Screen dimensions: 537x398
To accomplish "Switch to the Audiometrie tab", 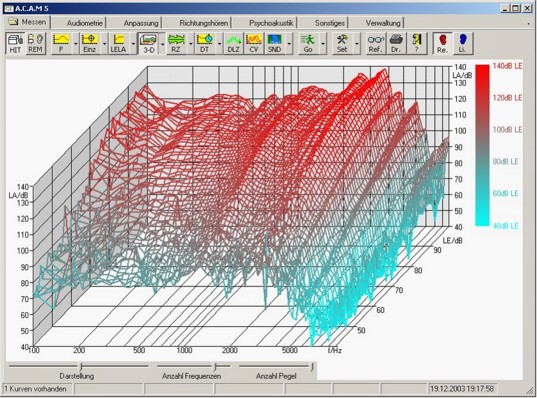I will tap(85, 23).
